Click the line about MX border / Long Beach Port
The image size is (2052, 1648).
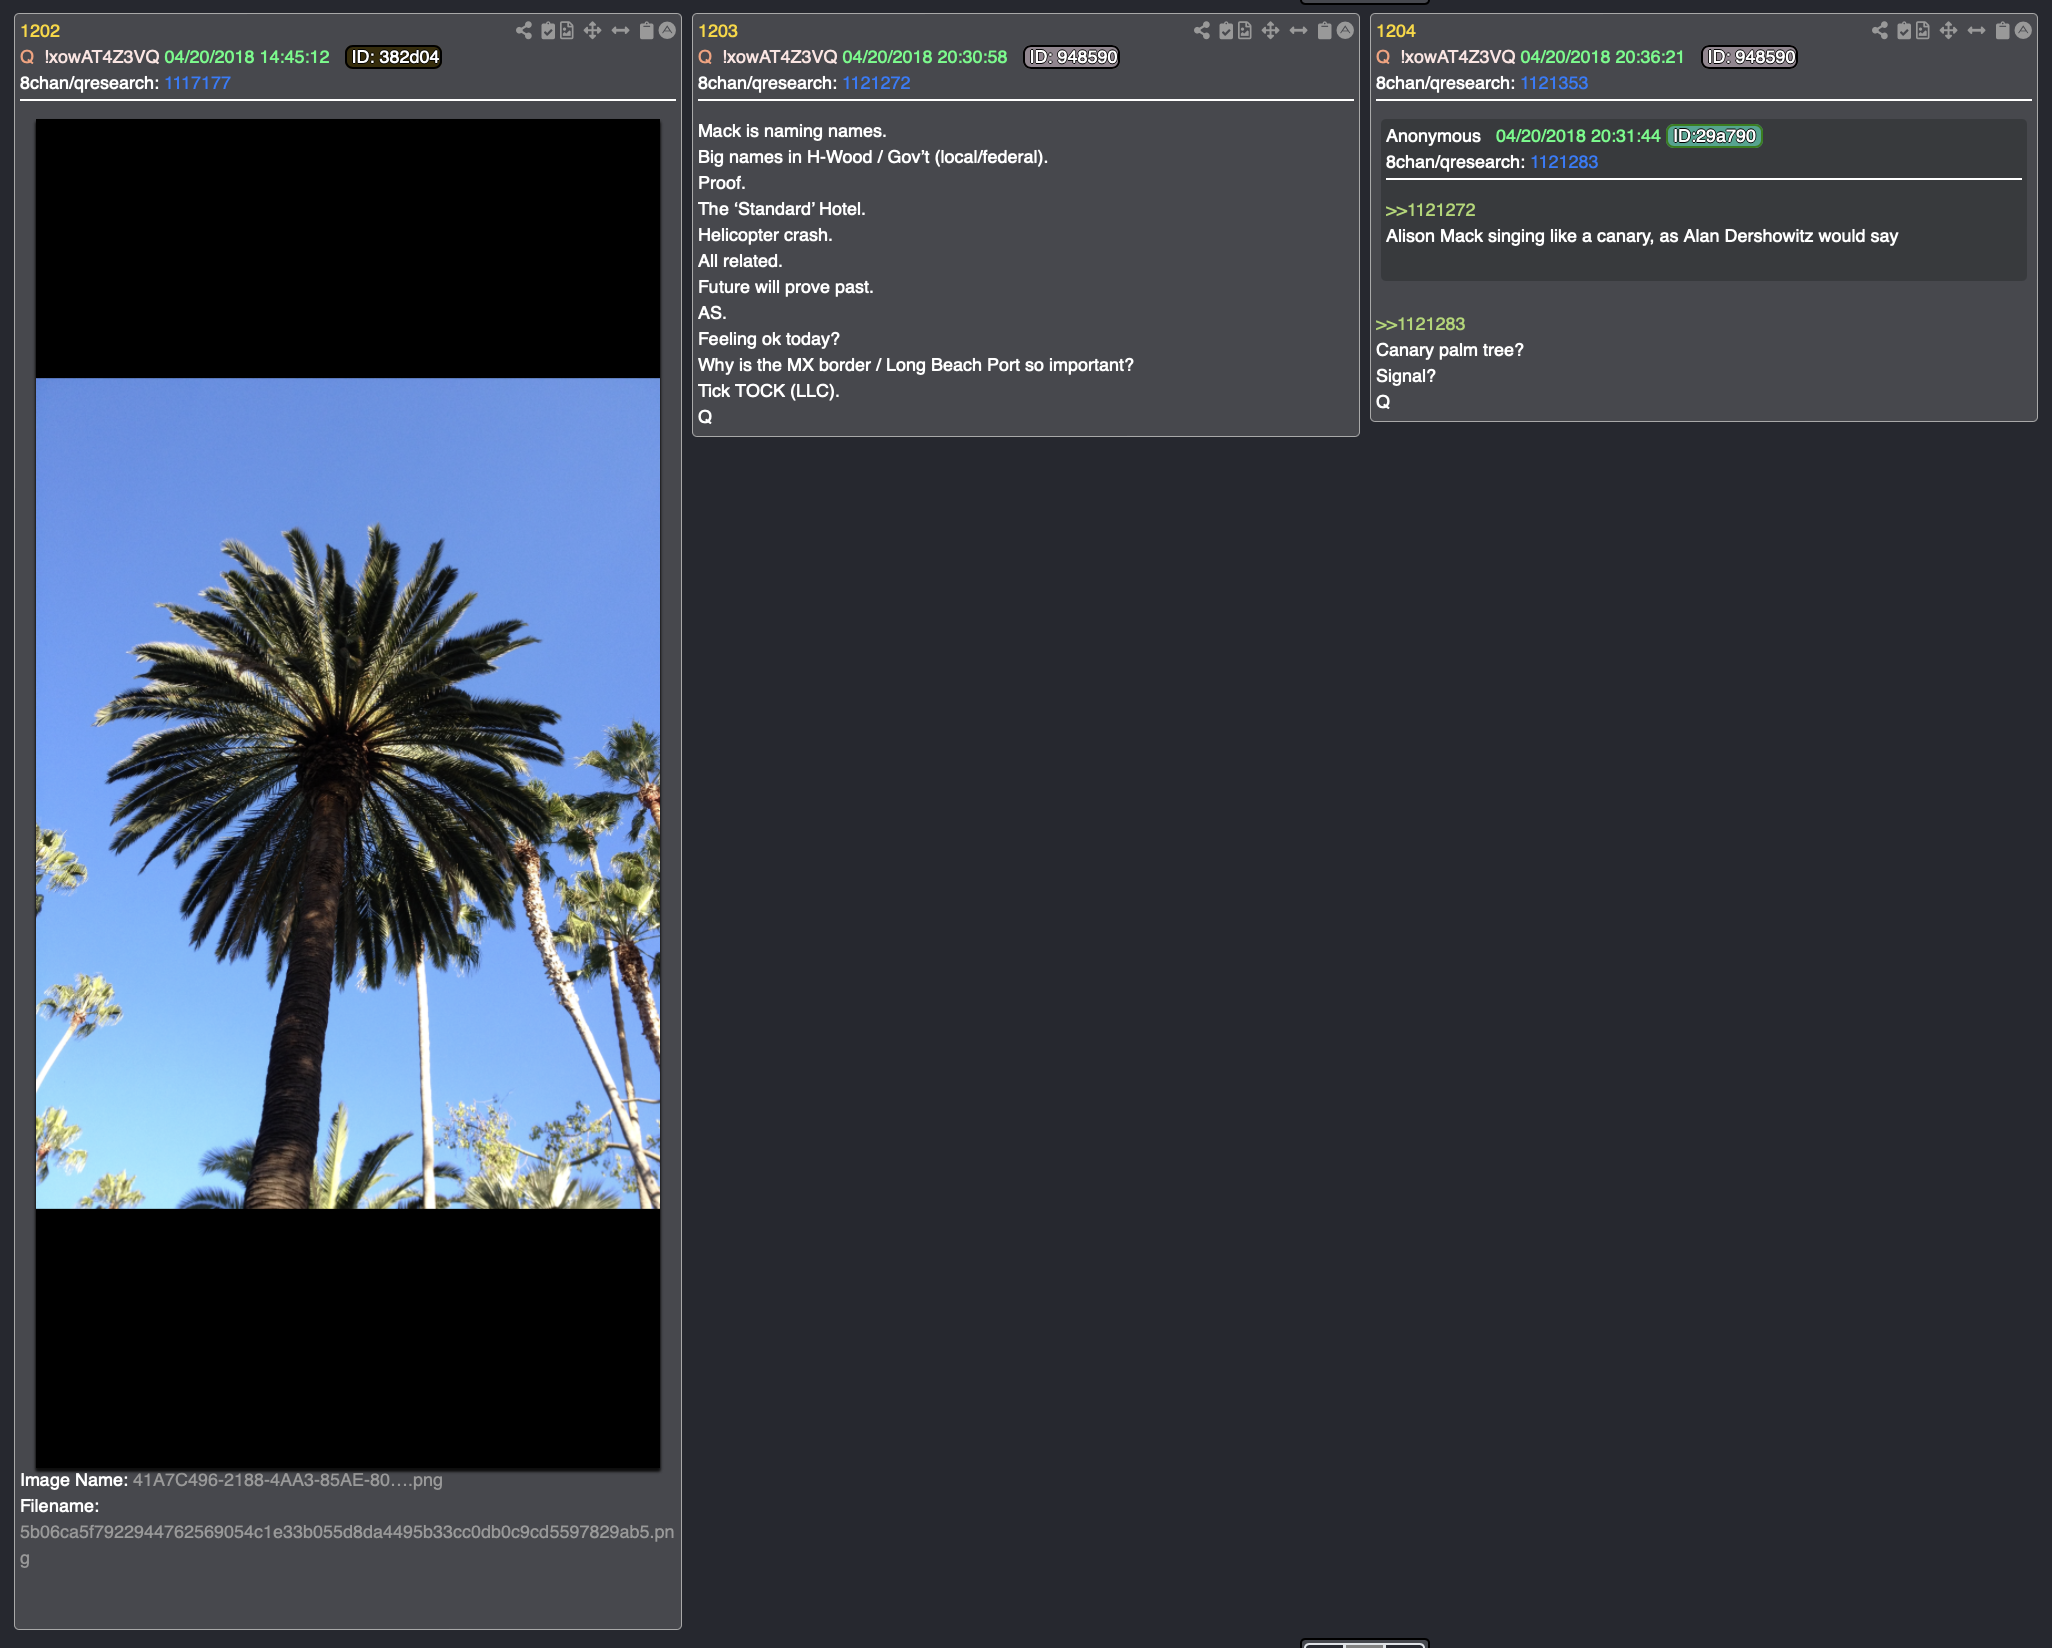(x=916, y=365)
